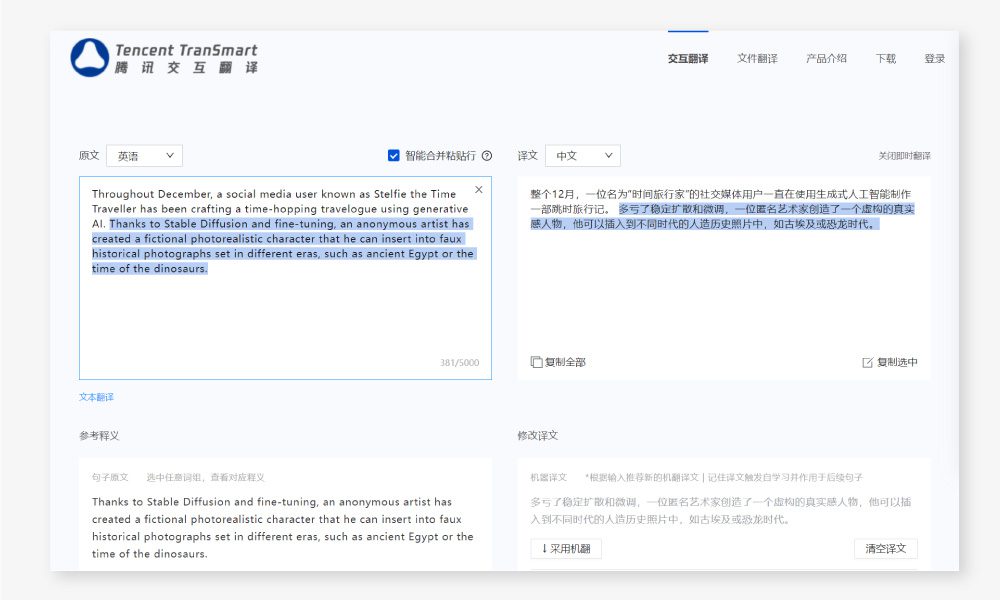Click the copy icon beside 复制全部
The width and height of the screenshot is (1000, 600).
tap(539, 361)
